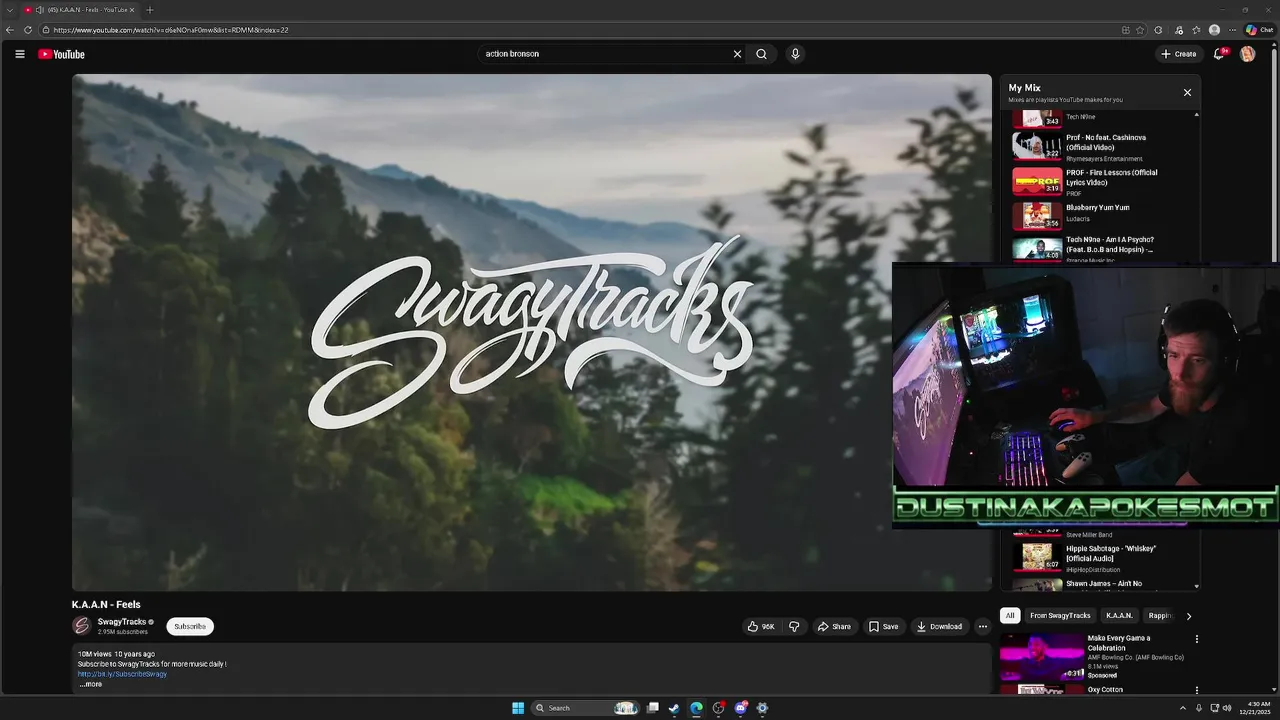1280x720 pixels.
Task: Open the video's more actions ellipsis
Action: pos(982,627)
